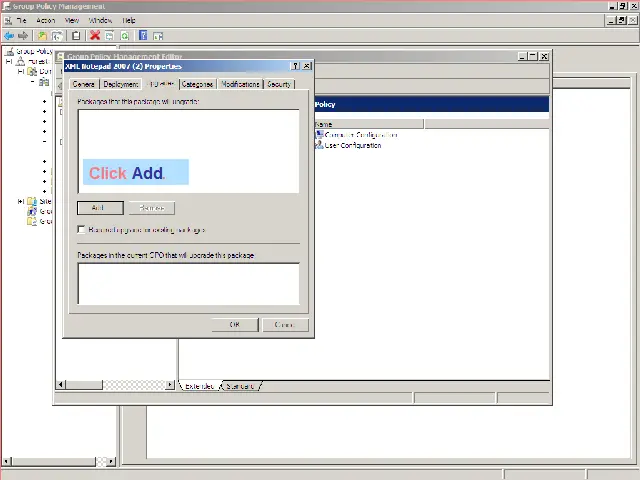Click the Forward arrow toolbar icon
This screenshot has width=640, height=480.
click(x=24, y=36)
